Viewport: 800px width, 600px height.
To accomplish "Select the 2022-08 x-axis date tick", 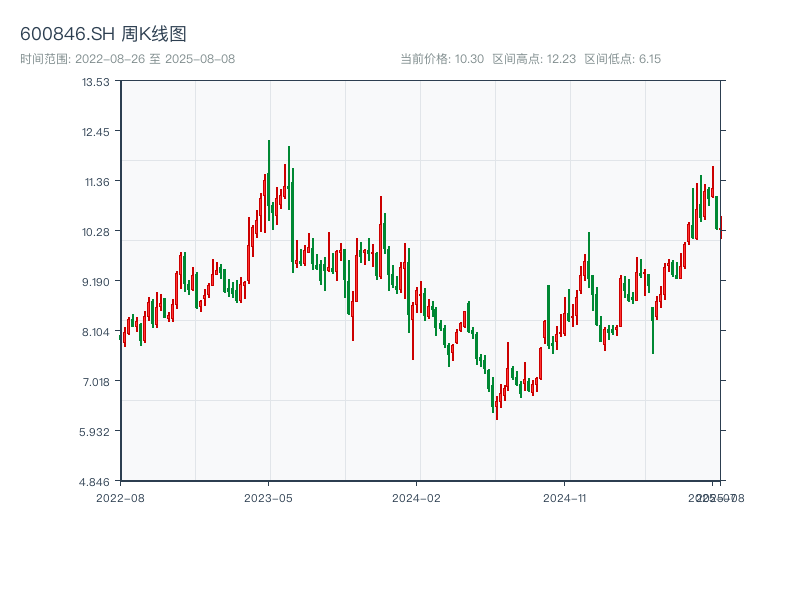I will (120, 497).
